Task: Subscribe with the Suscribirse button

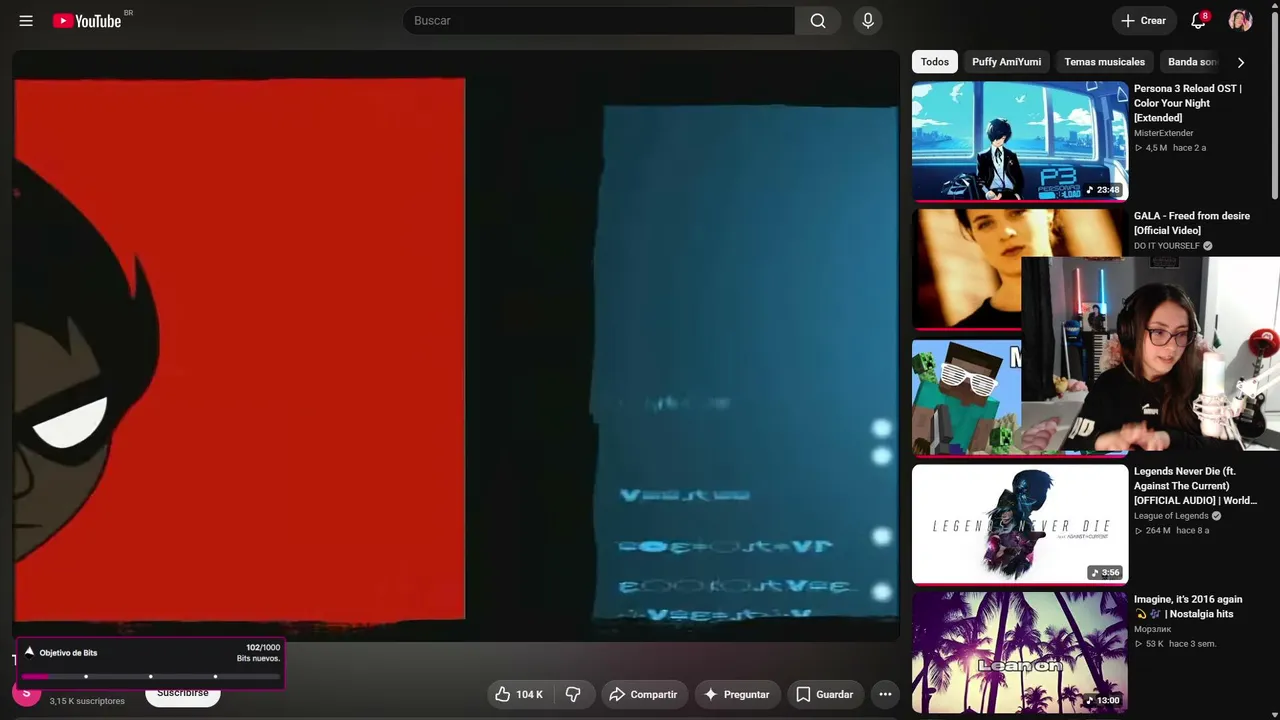Action: (183, 693)
